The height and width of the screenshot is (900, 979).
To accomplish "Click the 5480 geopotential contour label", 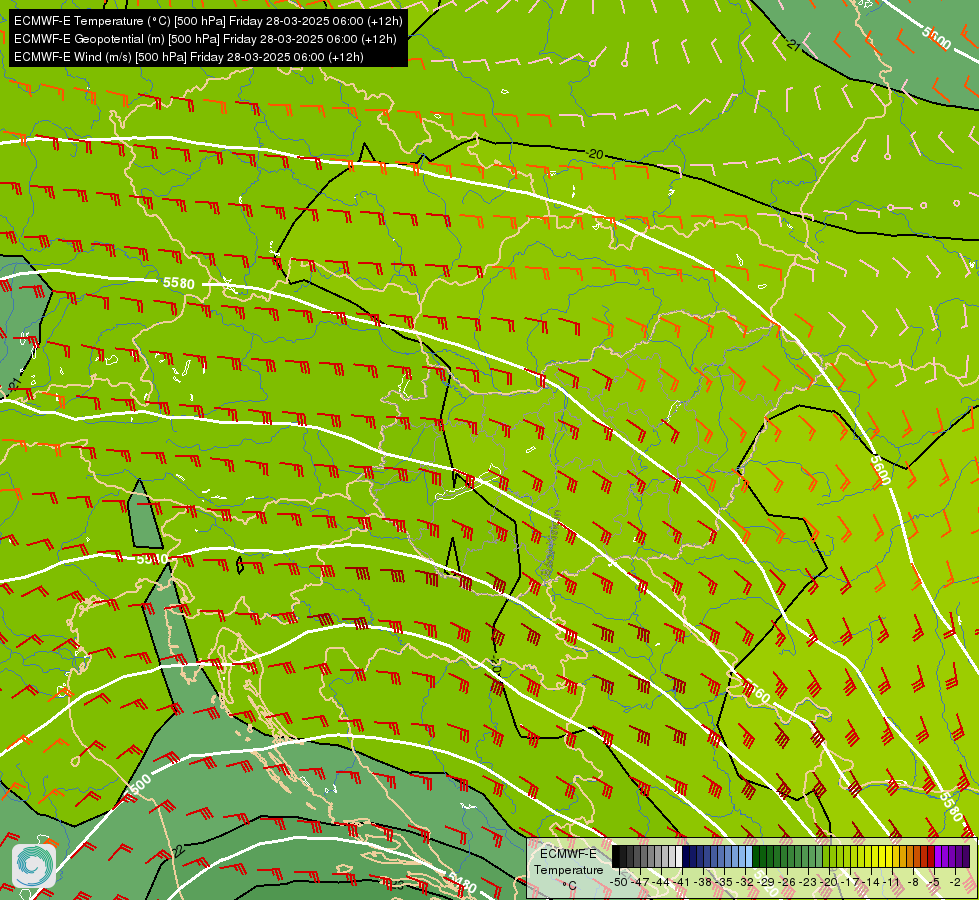I will tap(463, 885).
